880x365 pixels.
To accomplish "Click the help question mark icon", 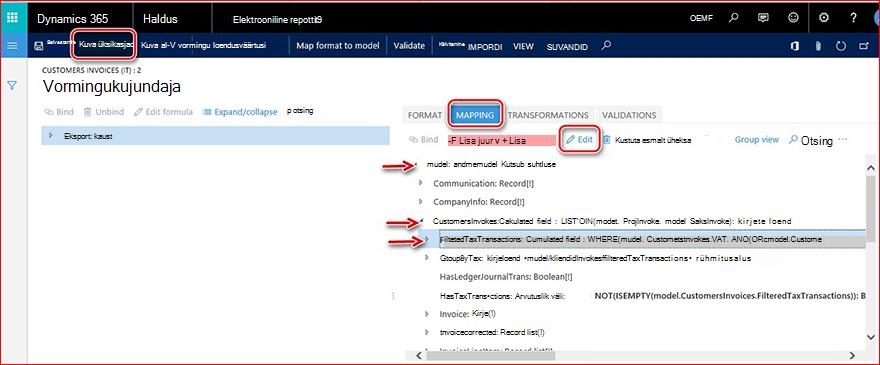I will coord(854,18).
